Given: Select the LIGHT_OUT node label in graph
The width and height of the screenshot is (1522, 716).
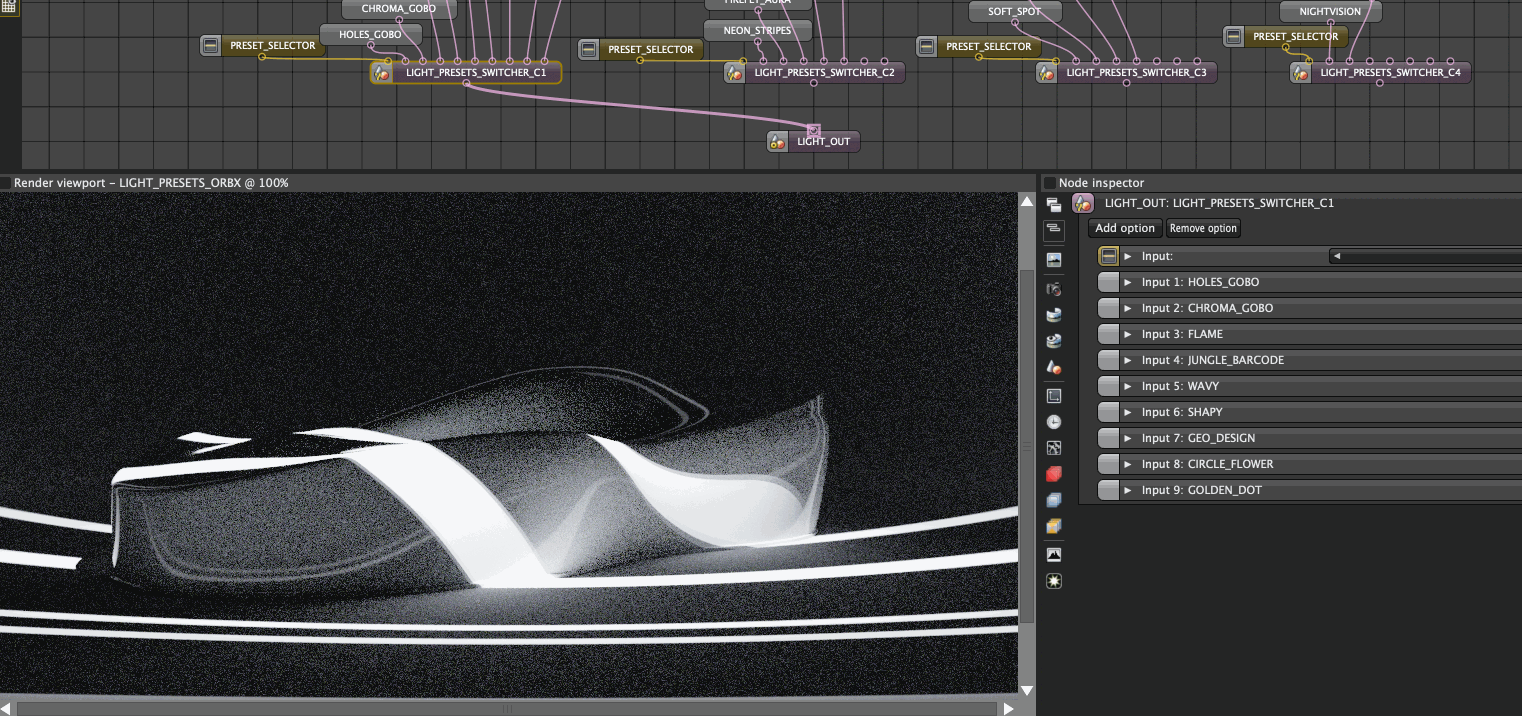Looking at the screenshot, I should 823,142.
